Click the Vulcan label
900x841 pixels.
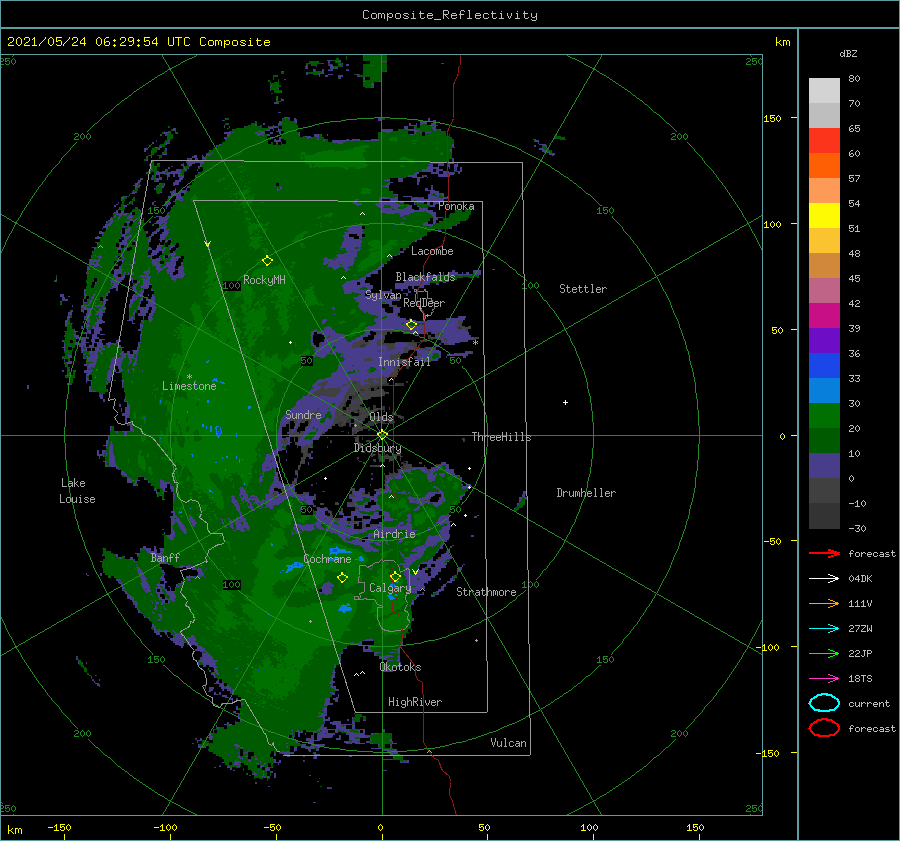[x=508, y=743]
